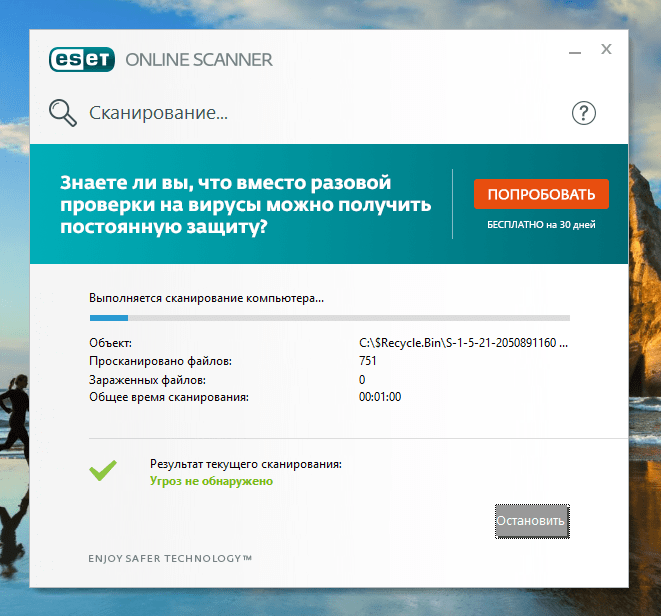
Task: Click the ESET logo
Action: pos(82,59)
